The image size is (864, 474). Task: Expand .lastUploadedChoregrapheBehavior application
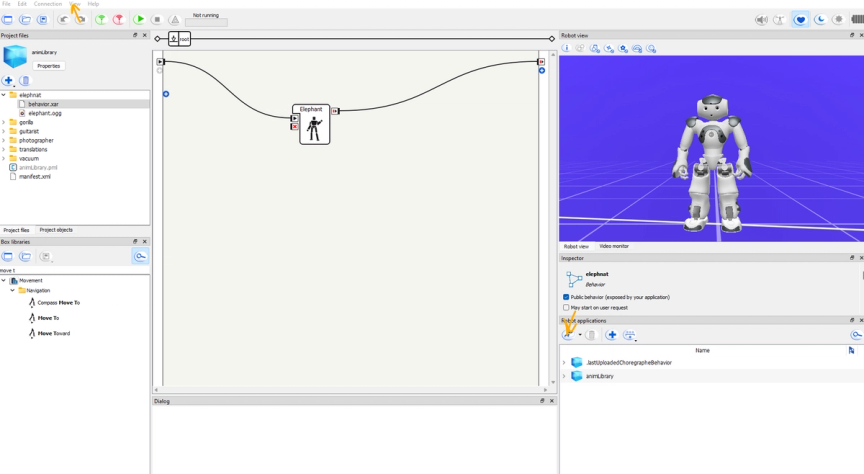[x=564, y=363]
